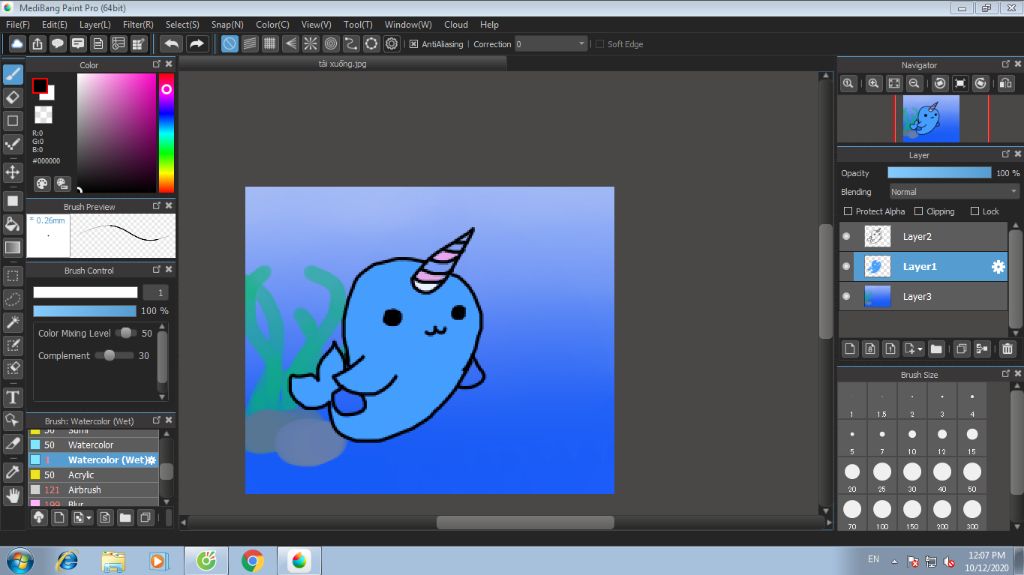Enable the Soft Edge checkbox
The width and height of the screenshot is (1024, 575).
[600, 44]
